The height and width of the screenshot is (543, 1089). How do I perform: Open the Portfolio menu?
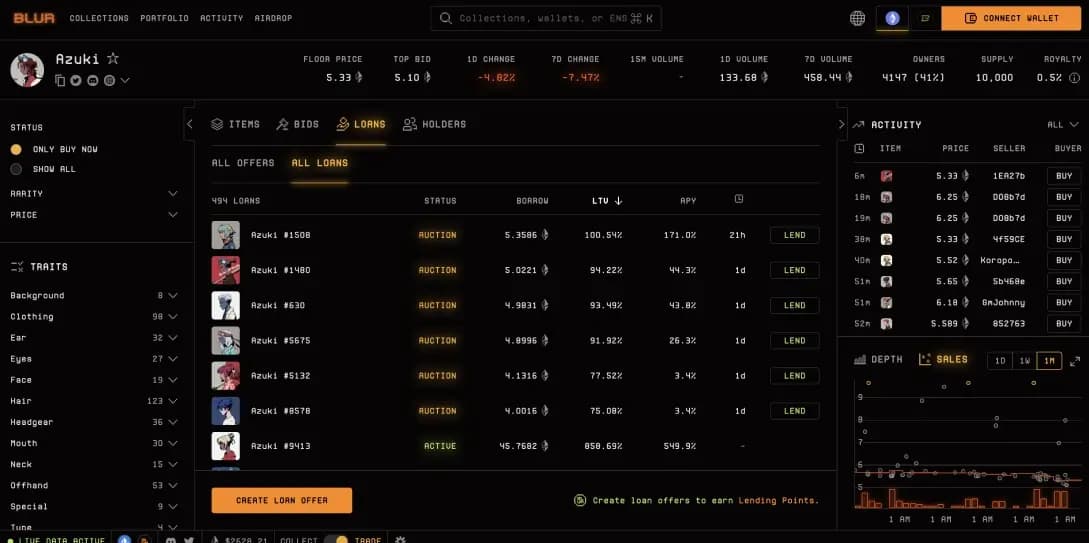coord(165,18)
